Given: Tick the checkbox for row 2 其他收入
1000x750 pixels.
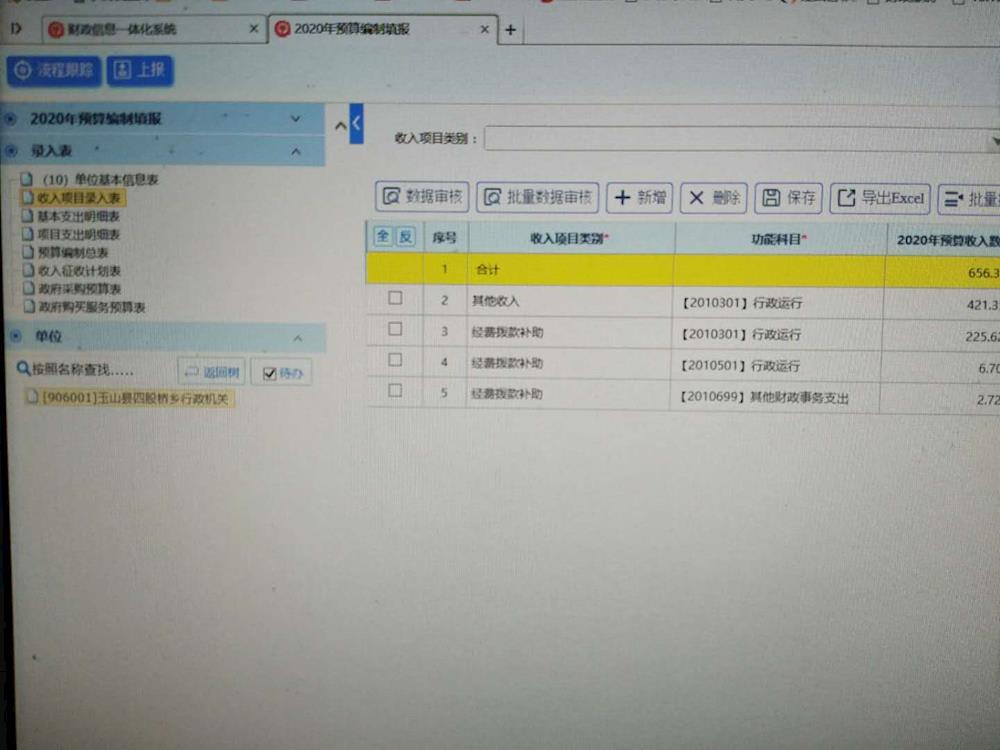Looking at the screenshot, I should (395, 298).
